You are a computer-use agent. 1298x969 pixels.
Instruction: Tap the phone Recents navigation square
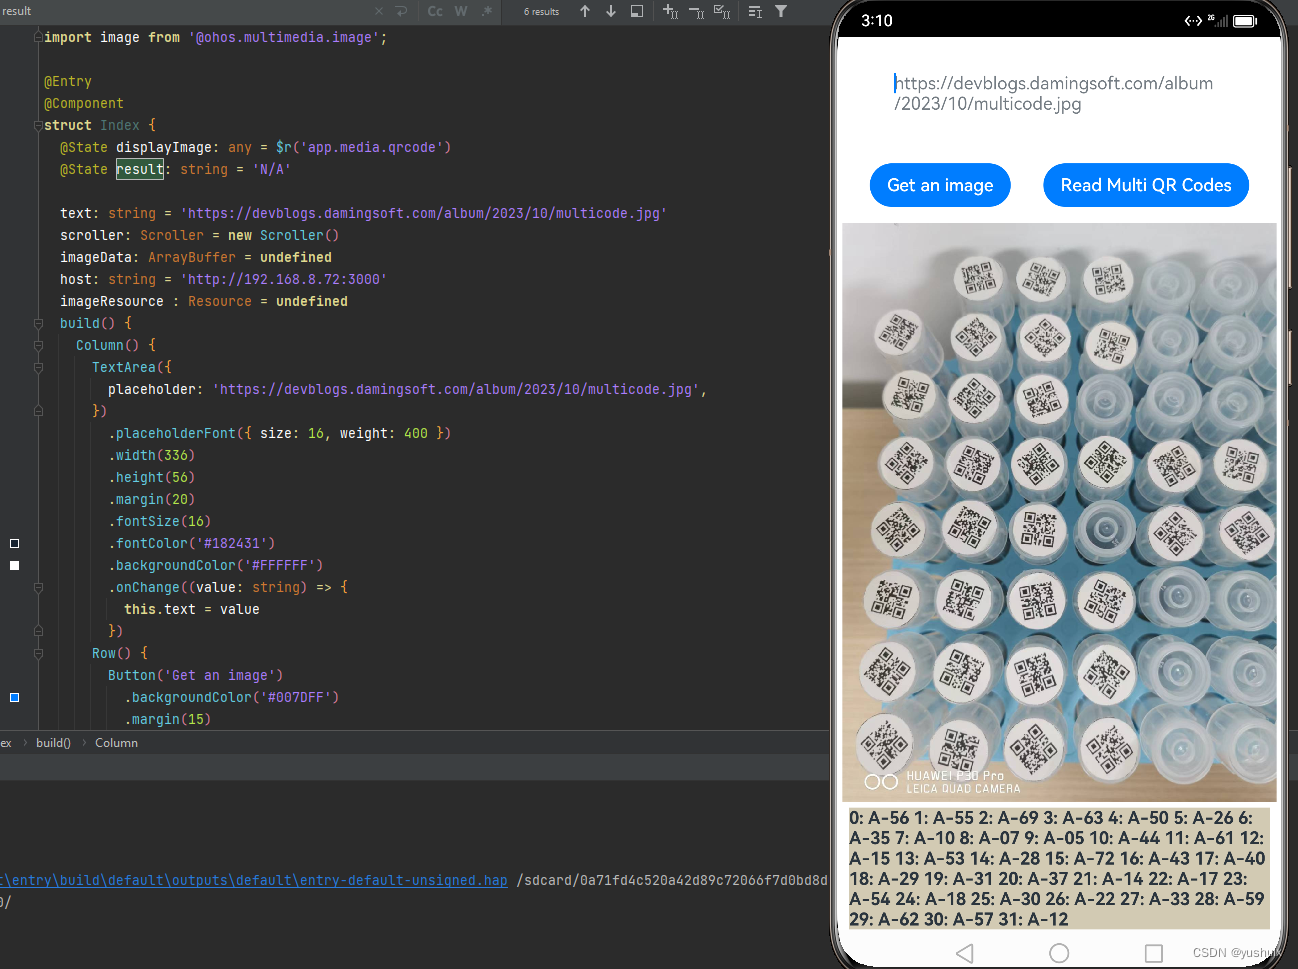(1154, 953)
